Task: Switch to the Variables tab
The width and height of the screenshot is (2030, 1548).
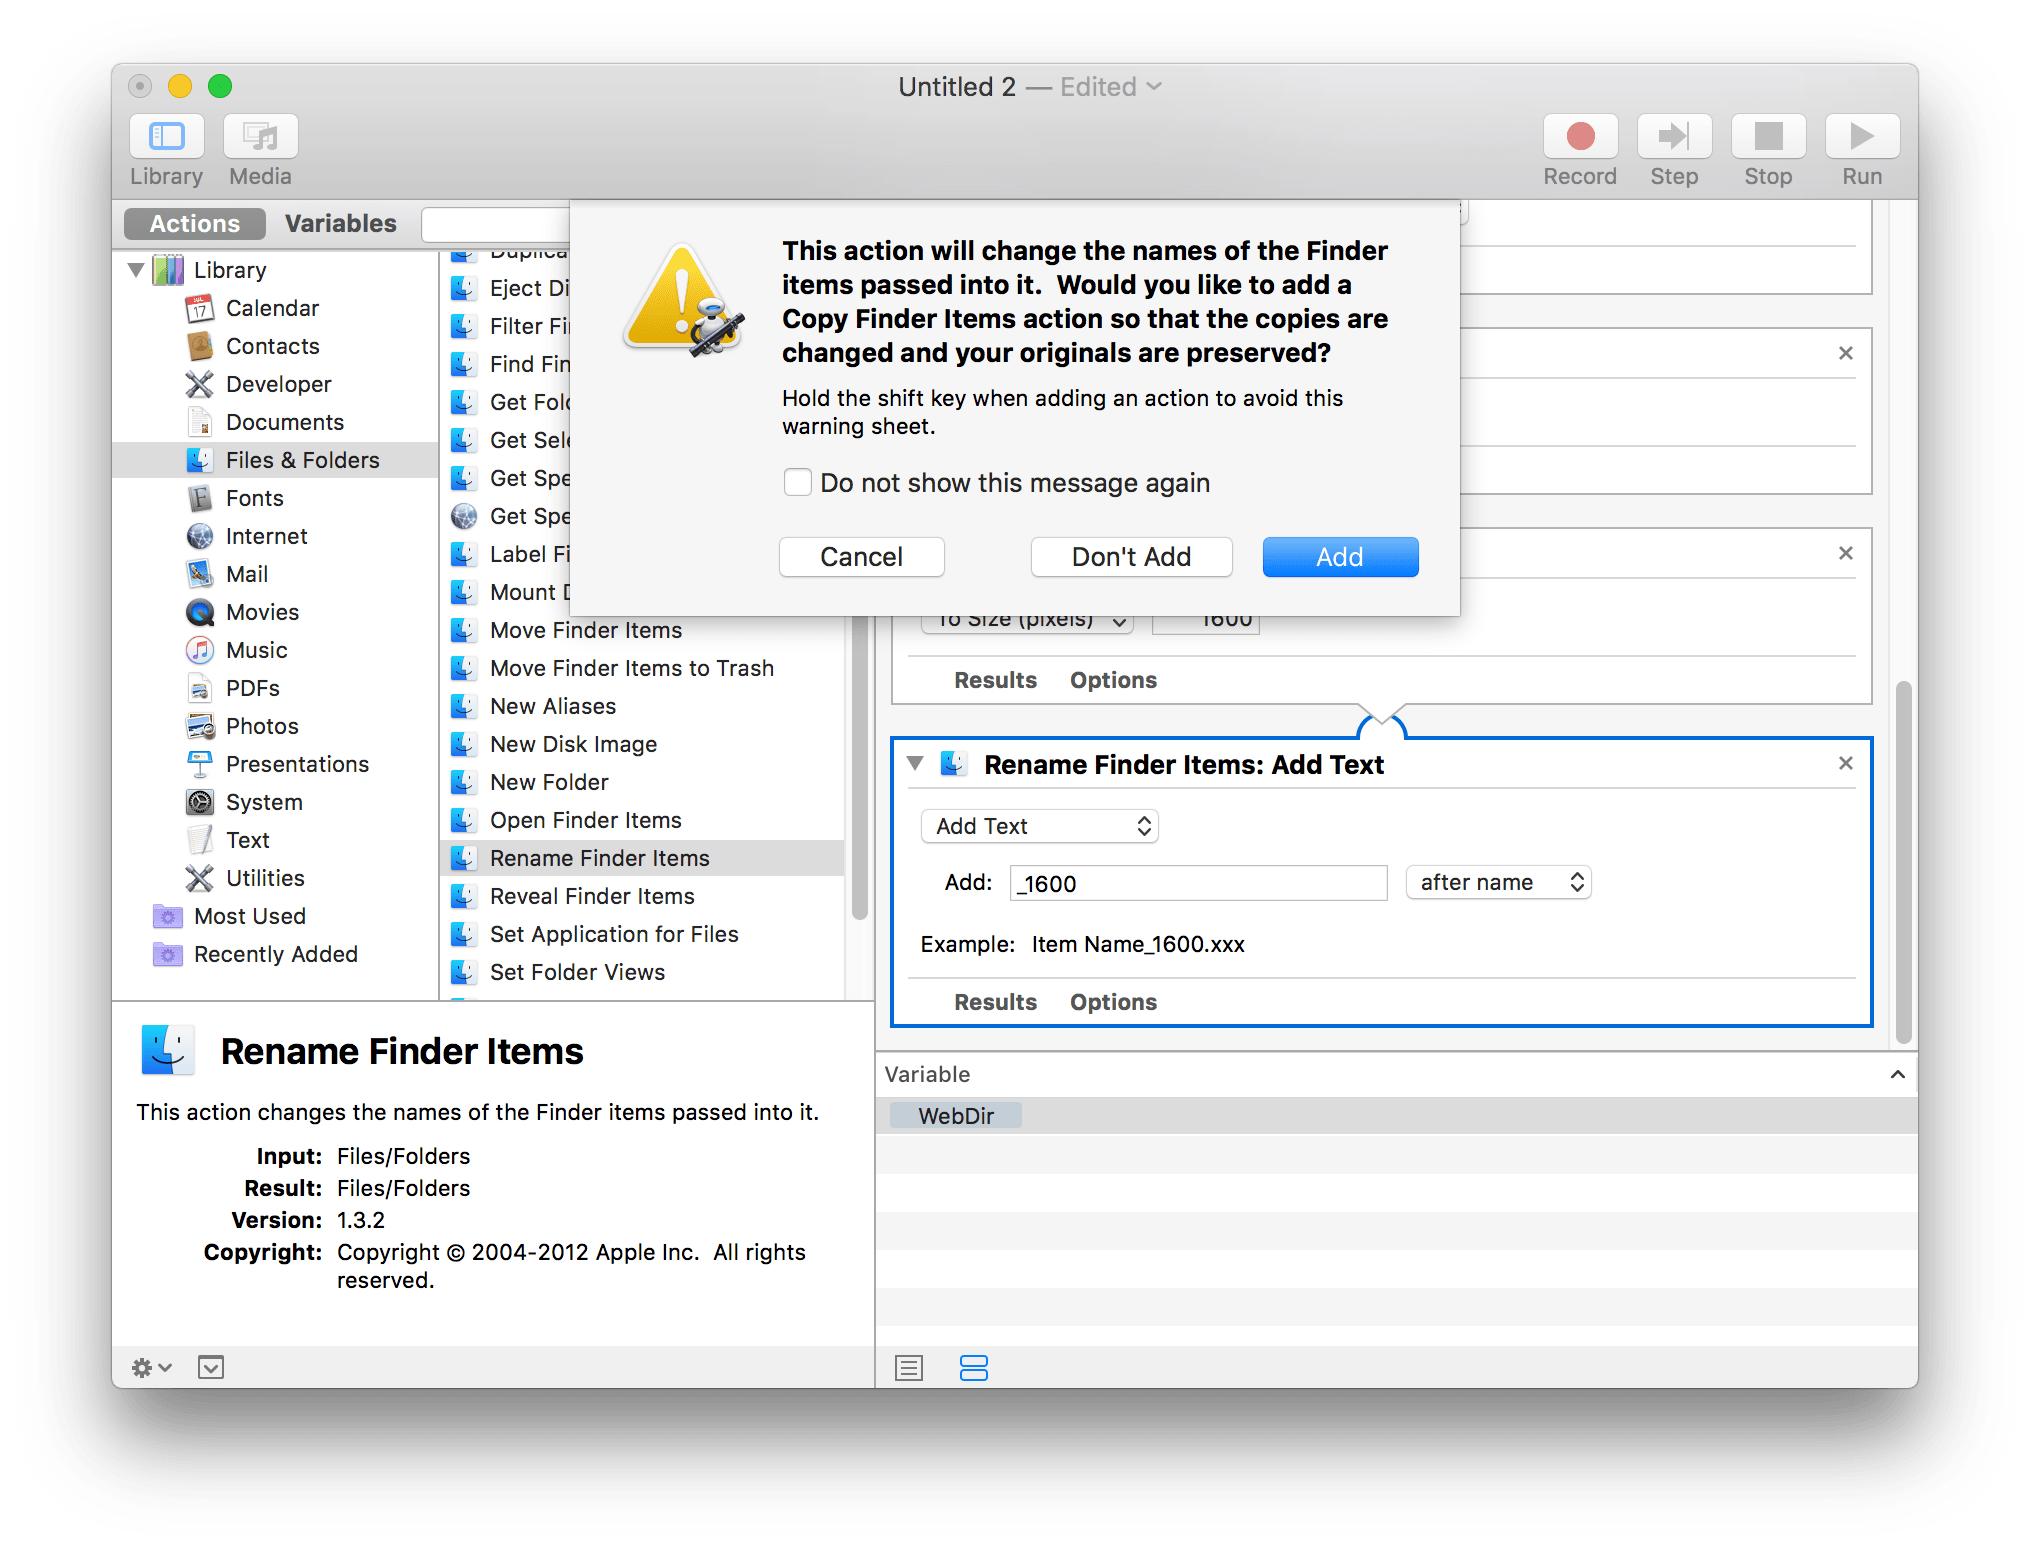Action: pyautogui.click(x=340, y=223)
